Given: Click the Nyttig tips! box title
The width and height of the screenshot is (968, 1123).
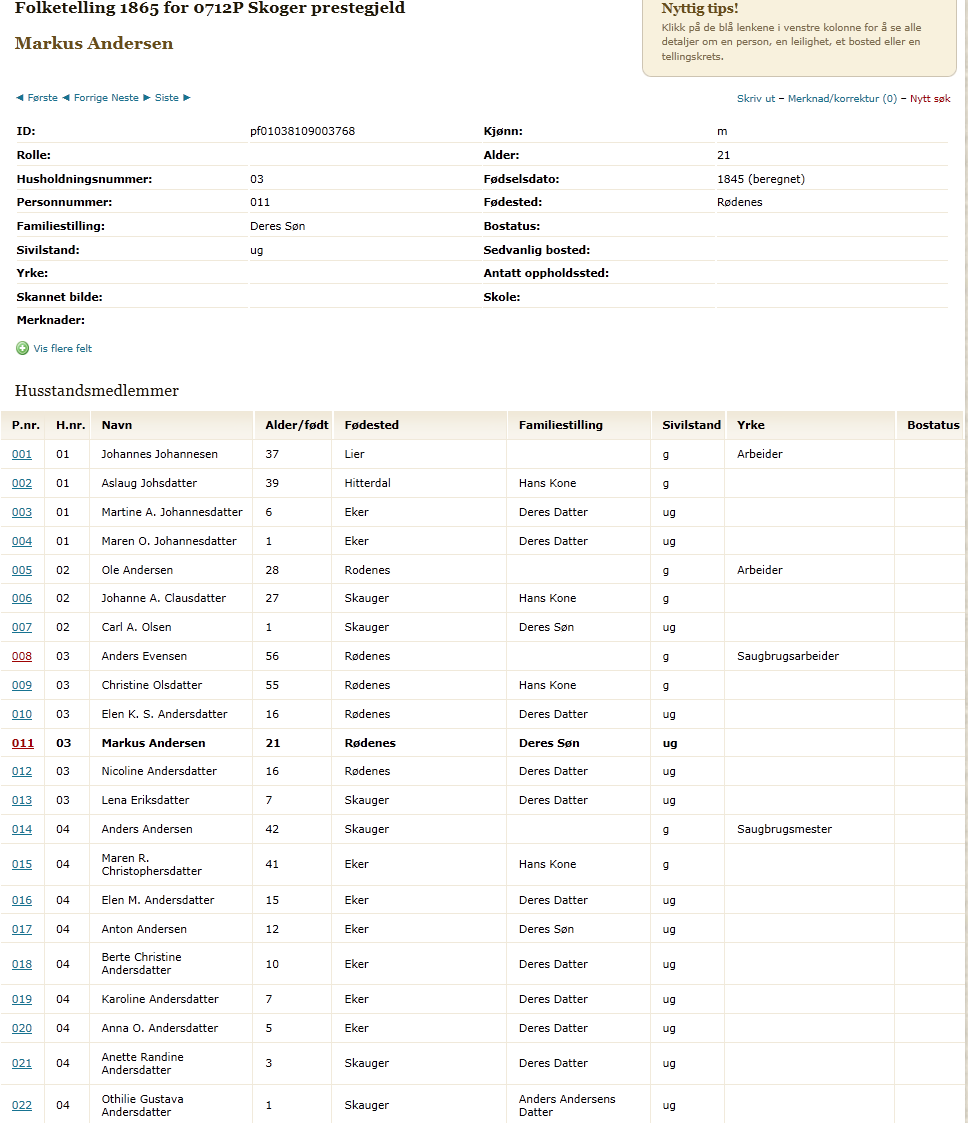Looking at the screenshot, I should pos(700,9).
